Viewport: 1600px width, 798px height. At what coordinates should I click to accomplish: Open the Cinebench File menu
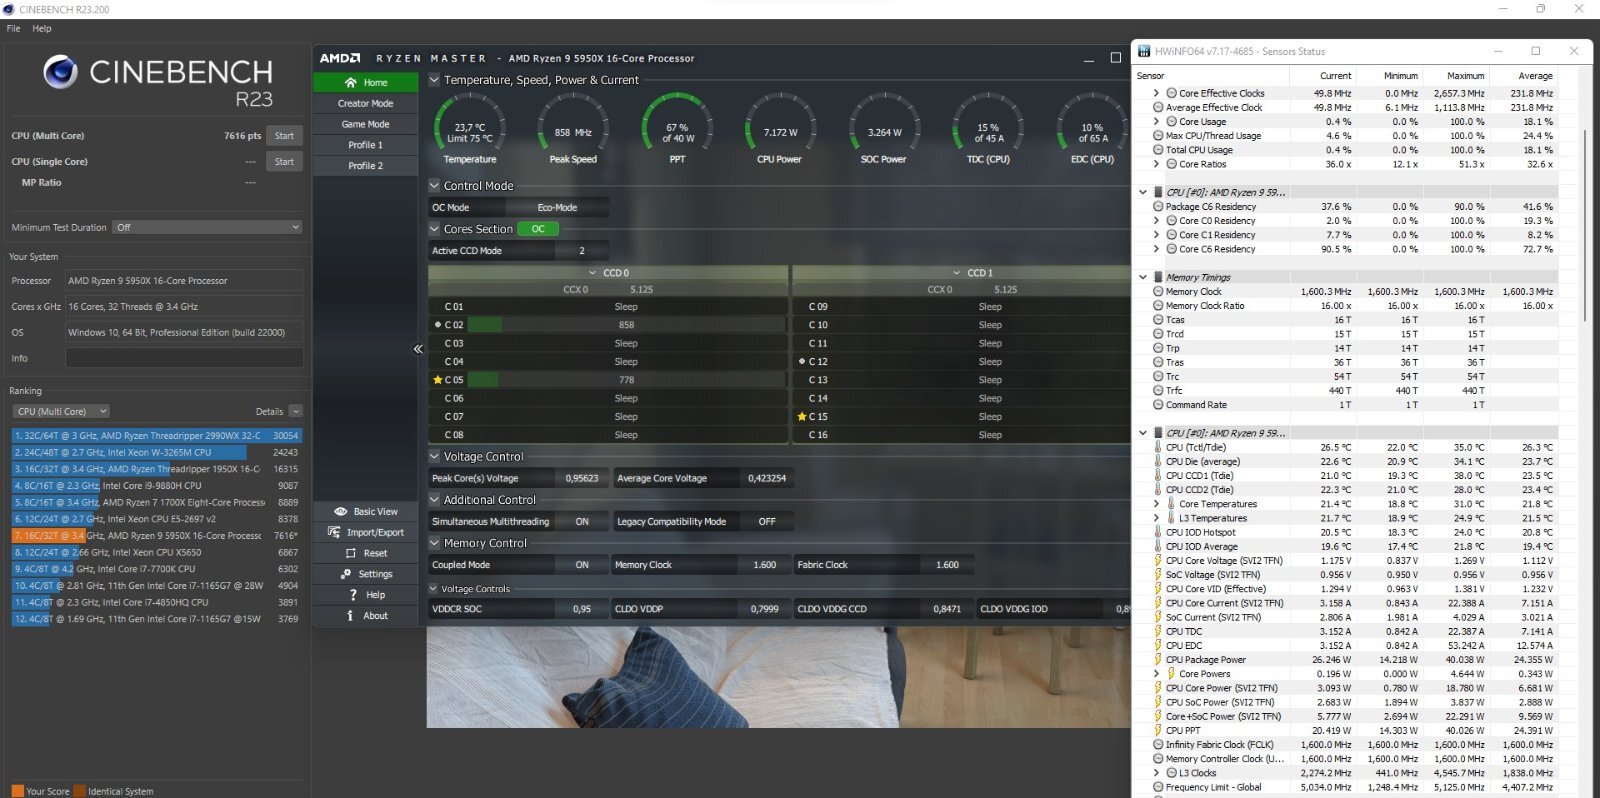(13, 28)
